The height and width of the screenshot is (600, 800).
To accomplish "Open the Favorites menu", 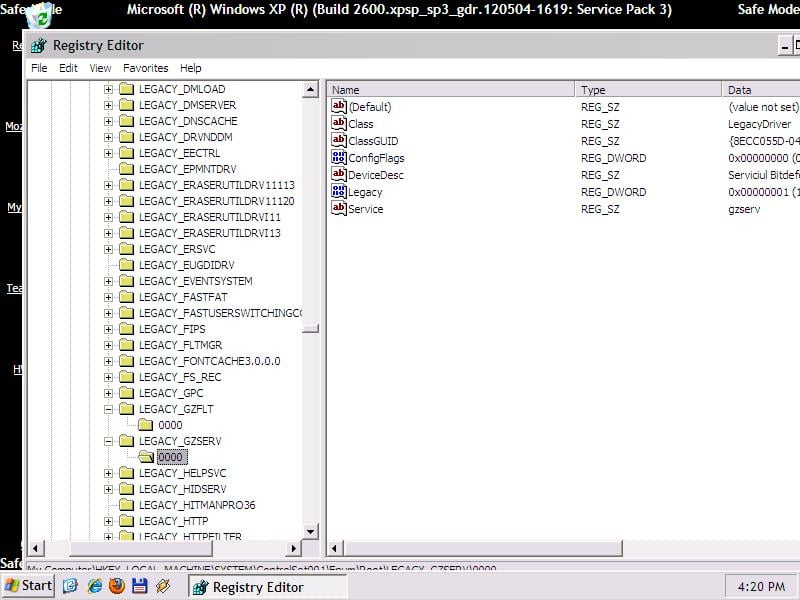I will [145, 68].
